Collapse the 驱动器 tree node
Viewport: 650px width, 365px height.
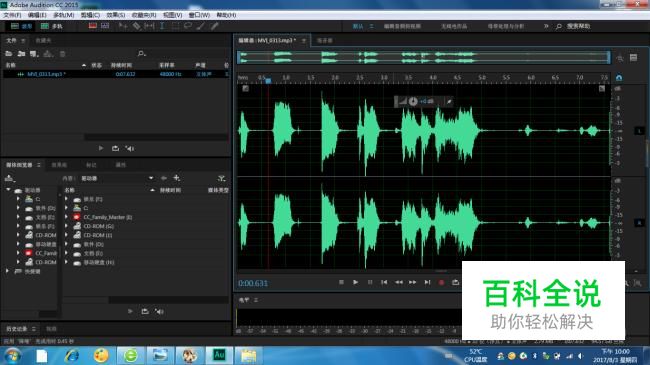[8, 190]
